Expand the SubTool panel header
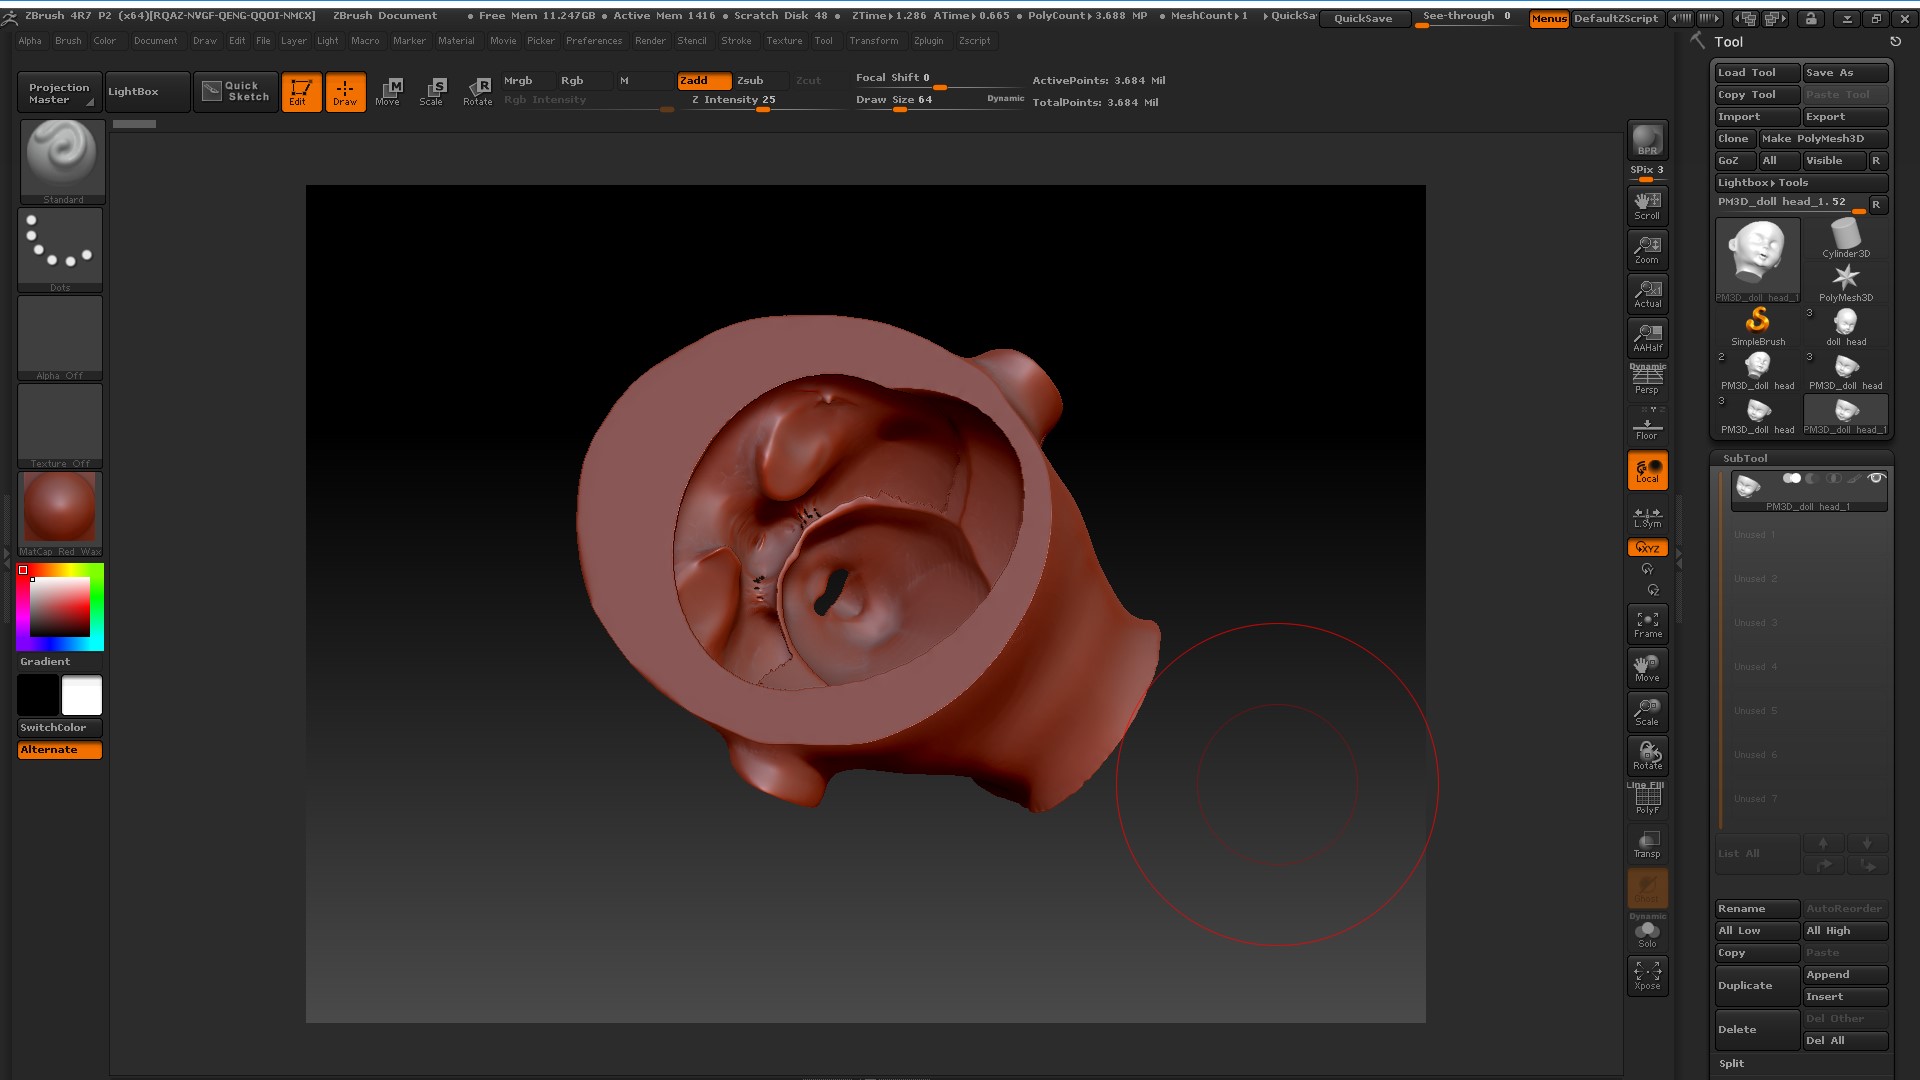The height and width of the screenshot is (1080, 1920). [1745, 458]
